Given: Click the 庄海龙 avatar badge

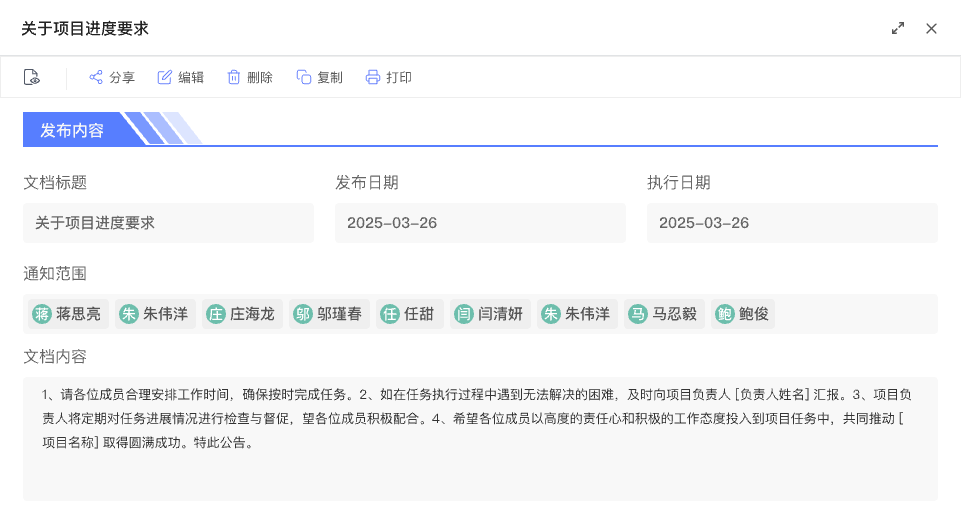Looking at the screenshot, I should (x=216, y=314).
